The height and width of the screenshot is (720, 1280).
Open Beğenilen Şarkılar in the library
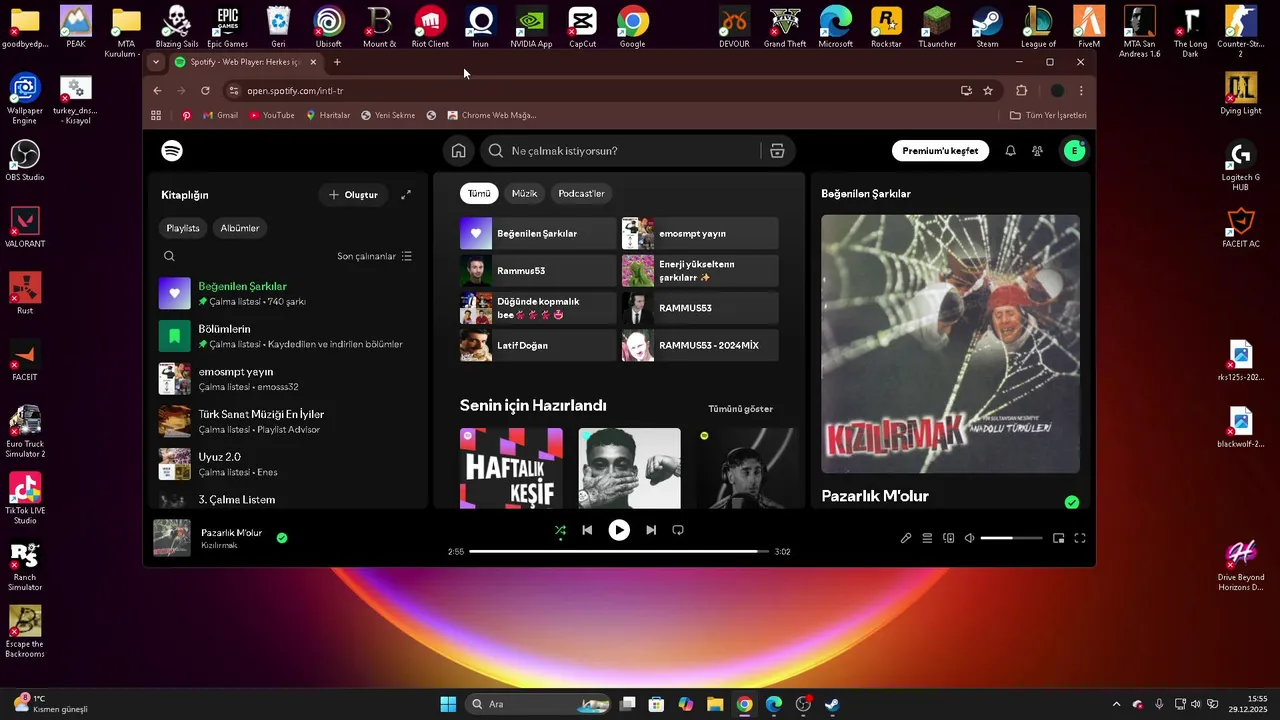coord(287,293)
